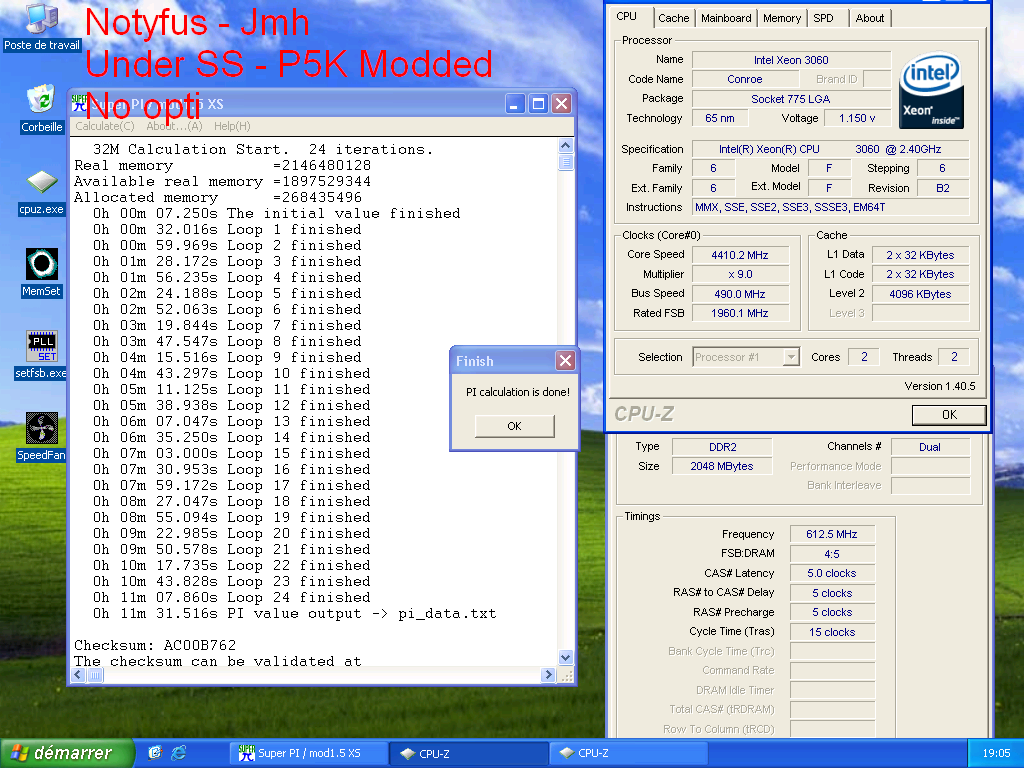Click the Super PI vertical scrollbar thumb
This screenshot has width=1024, height=768.
click(566, 162)
